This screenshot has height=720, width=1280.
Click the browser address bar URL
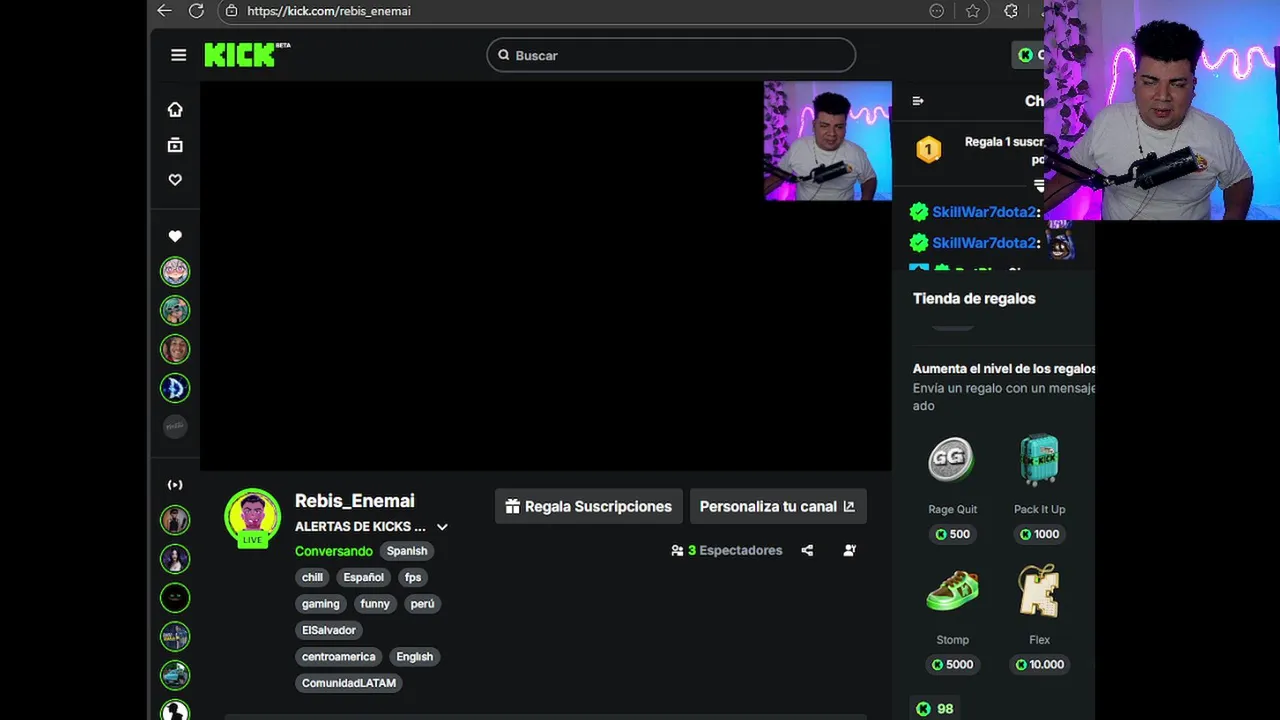[329, 11]
